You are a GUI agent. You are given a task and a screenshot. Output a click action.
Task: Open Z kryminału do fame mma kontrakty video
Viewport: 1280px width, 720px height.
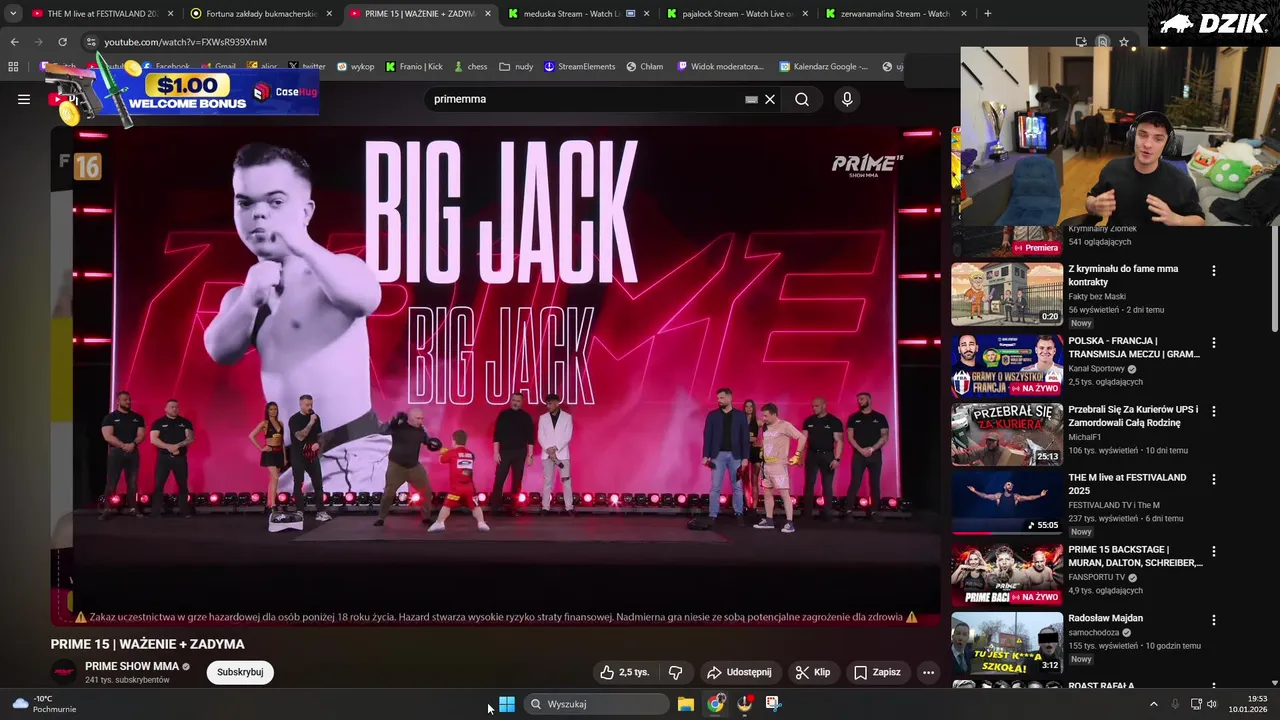click(x=1123, y=275)
